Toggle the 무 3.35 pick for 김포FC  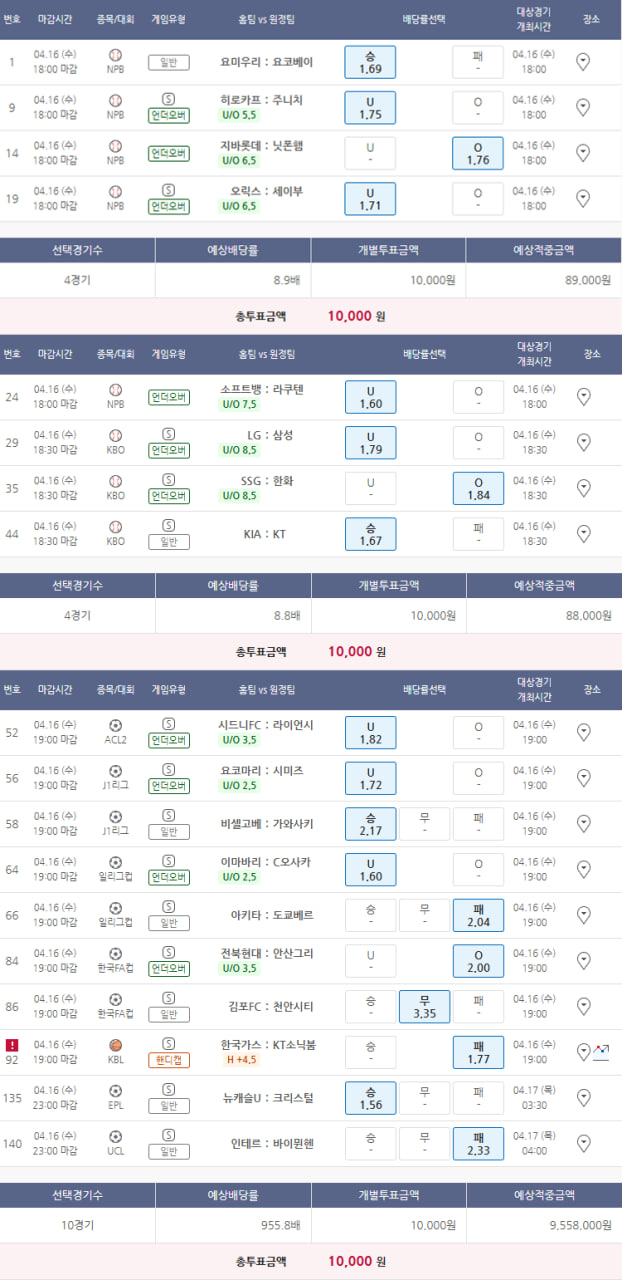424,1006
